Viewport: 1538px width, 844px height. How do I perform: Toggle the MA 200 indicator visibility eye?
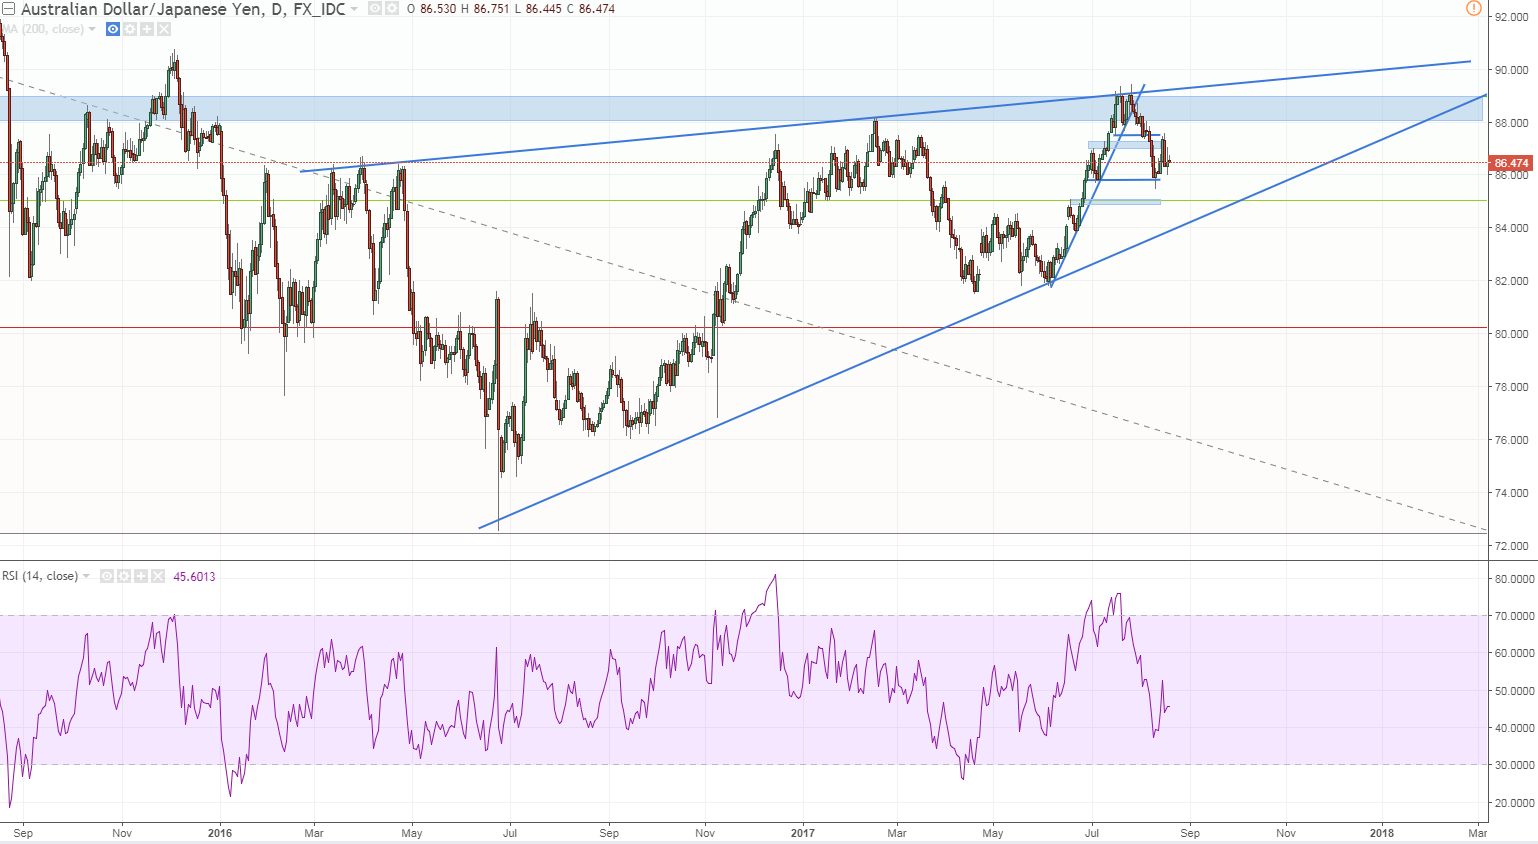click(113, 29)
